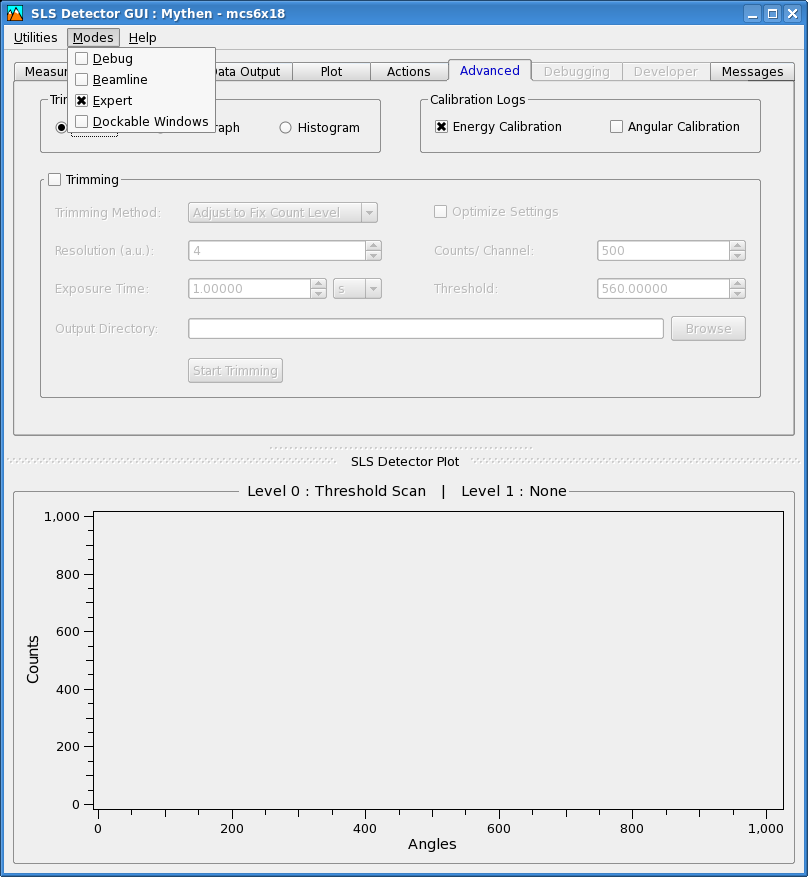Open the exposure time unit dropdown
The width and height of the screenshot is (808, 877).
pyautogui.click(x=358, y=289)
